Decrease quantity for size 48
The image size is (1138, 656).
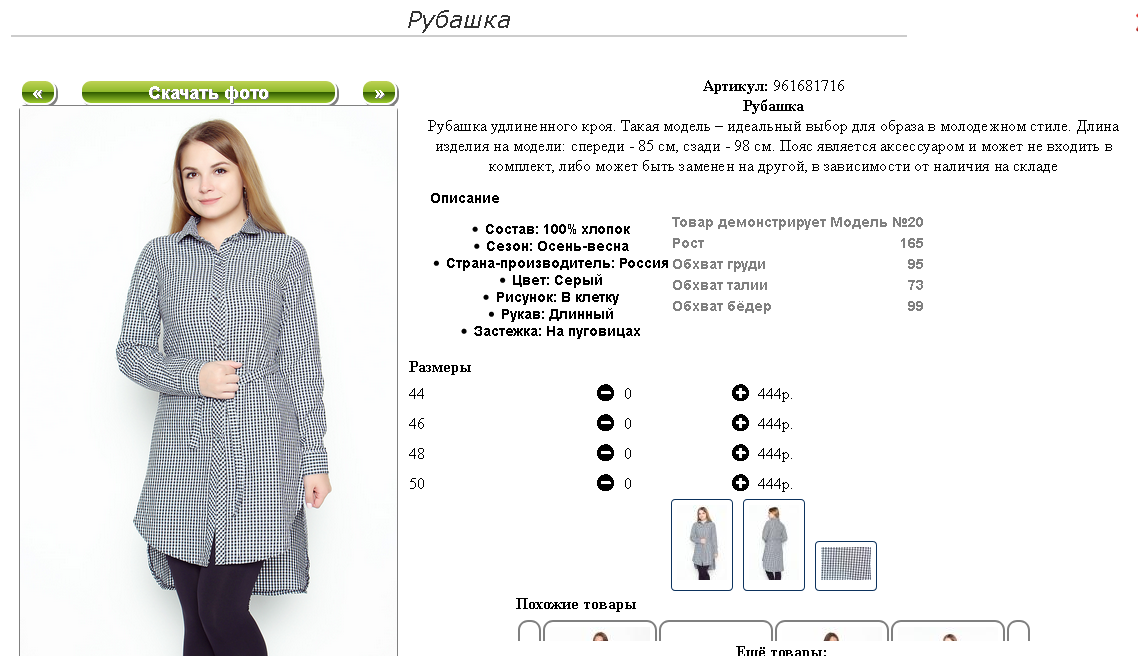605,453
